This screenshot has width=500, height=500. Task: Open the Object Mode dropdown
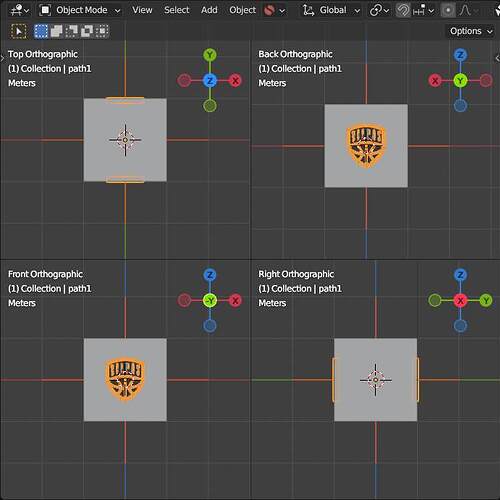click(80, 10)
